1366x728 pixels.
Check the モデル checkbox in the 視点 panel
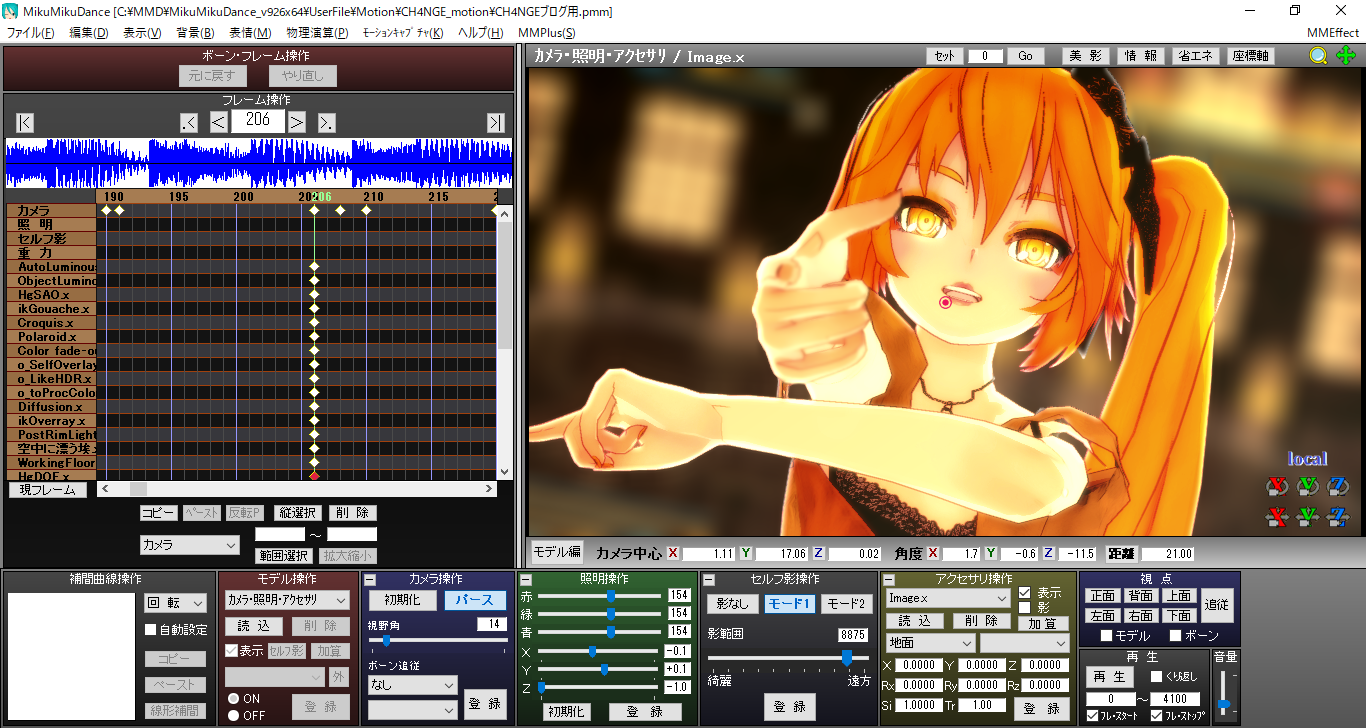pos(1106,635)
